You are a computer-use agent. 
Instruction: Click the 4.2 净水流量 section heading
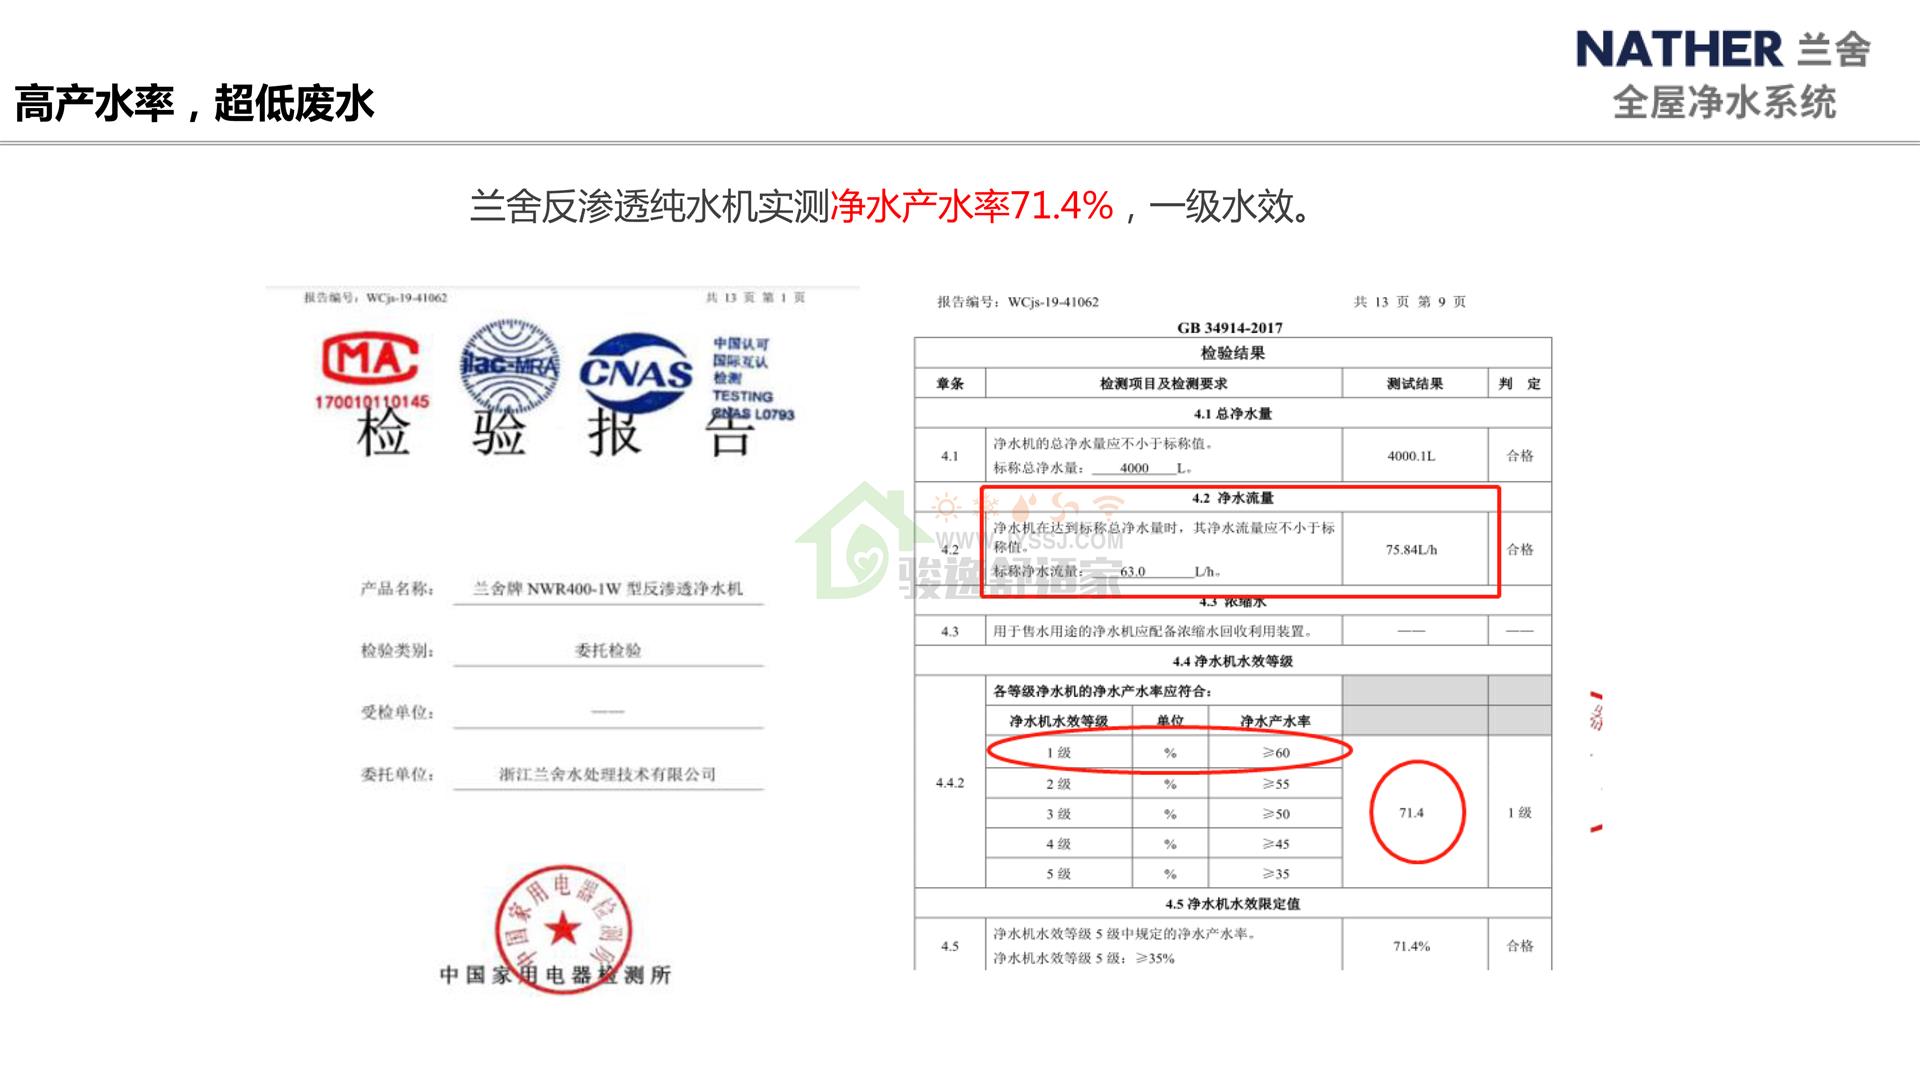[1233, 498]
